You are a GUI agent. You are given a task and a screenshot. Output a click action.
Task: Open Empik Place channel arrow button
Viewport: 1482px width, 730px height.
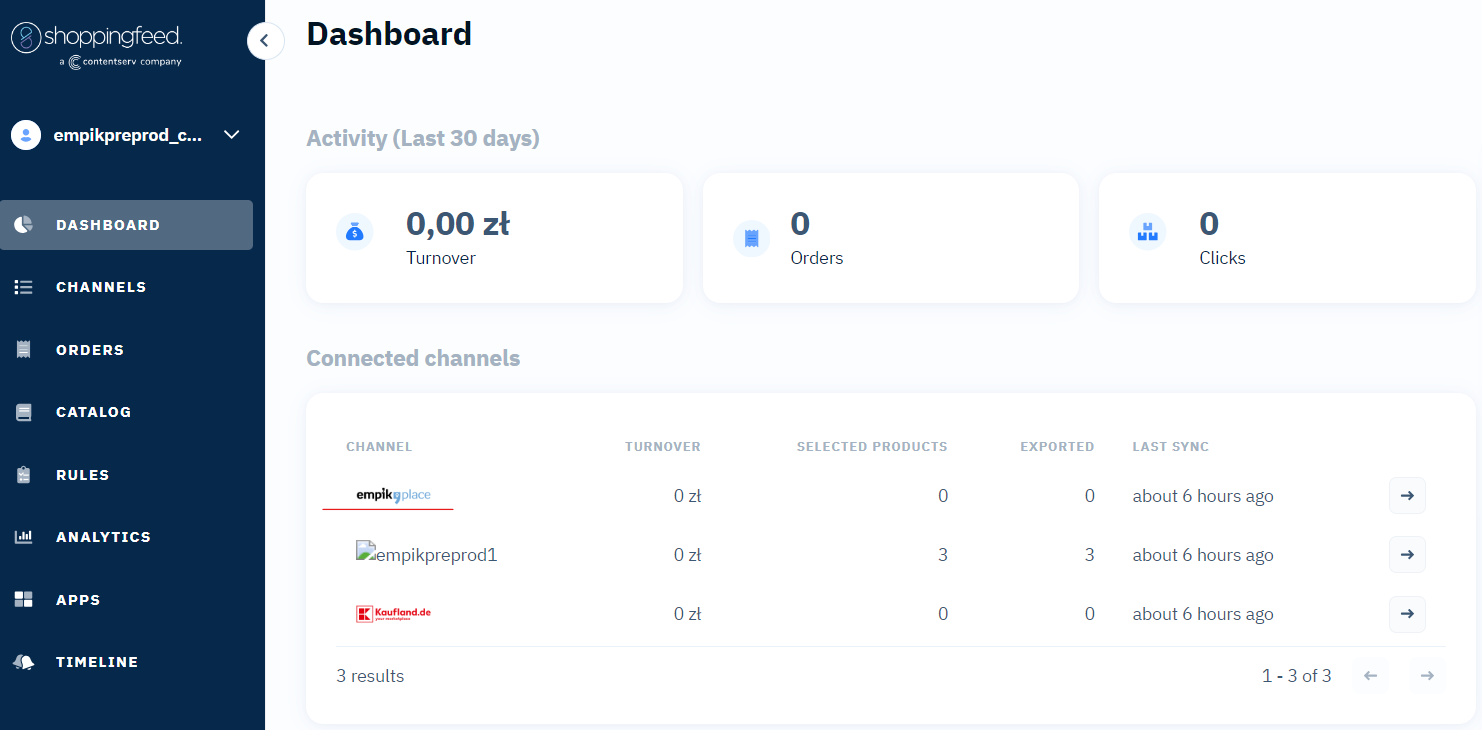pos(1407,496)
